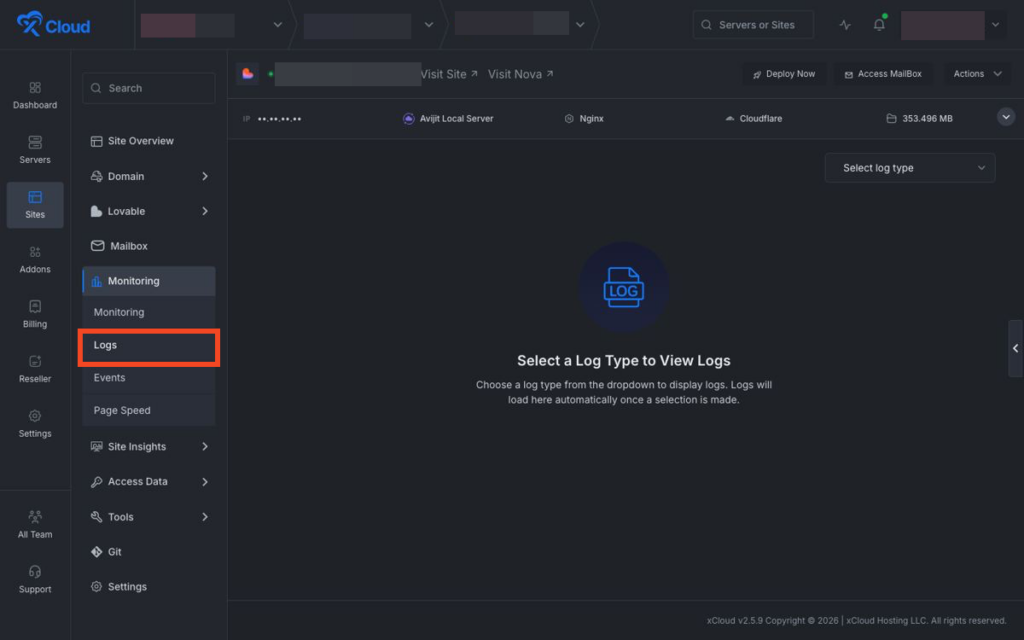This screenshot has width=1024, height=640.
Task: Click the sidebar Search field
Action: [149, 88]
